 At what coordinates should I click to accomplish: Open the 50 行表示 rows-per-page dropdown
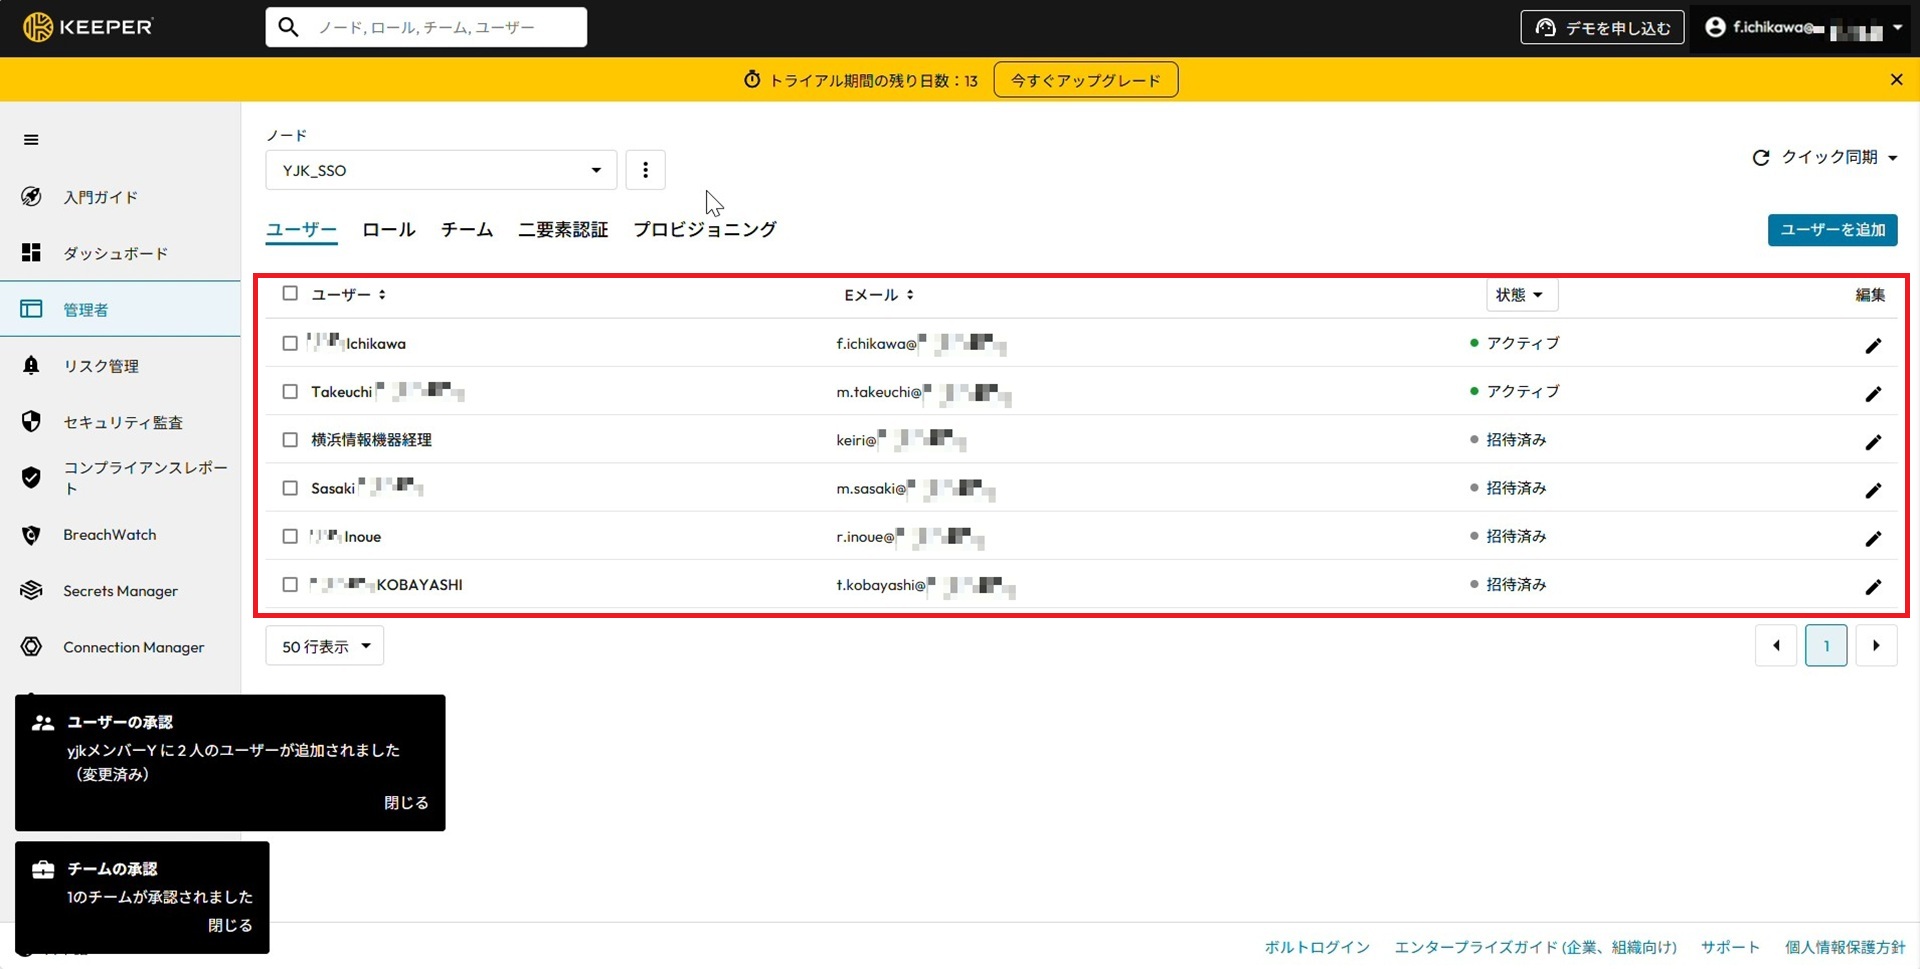pos(325,647)
